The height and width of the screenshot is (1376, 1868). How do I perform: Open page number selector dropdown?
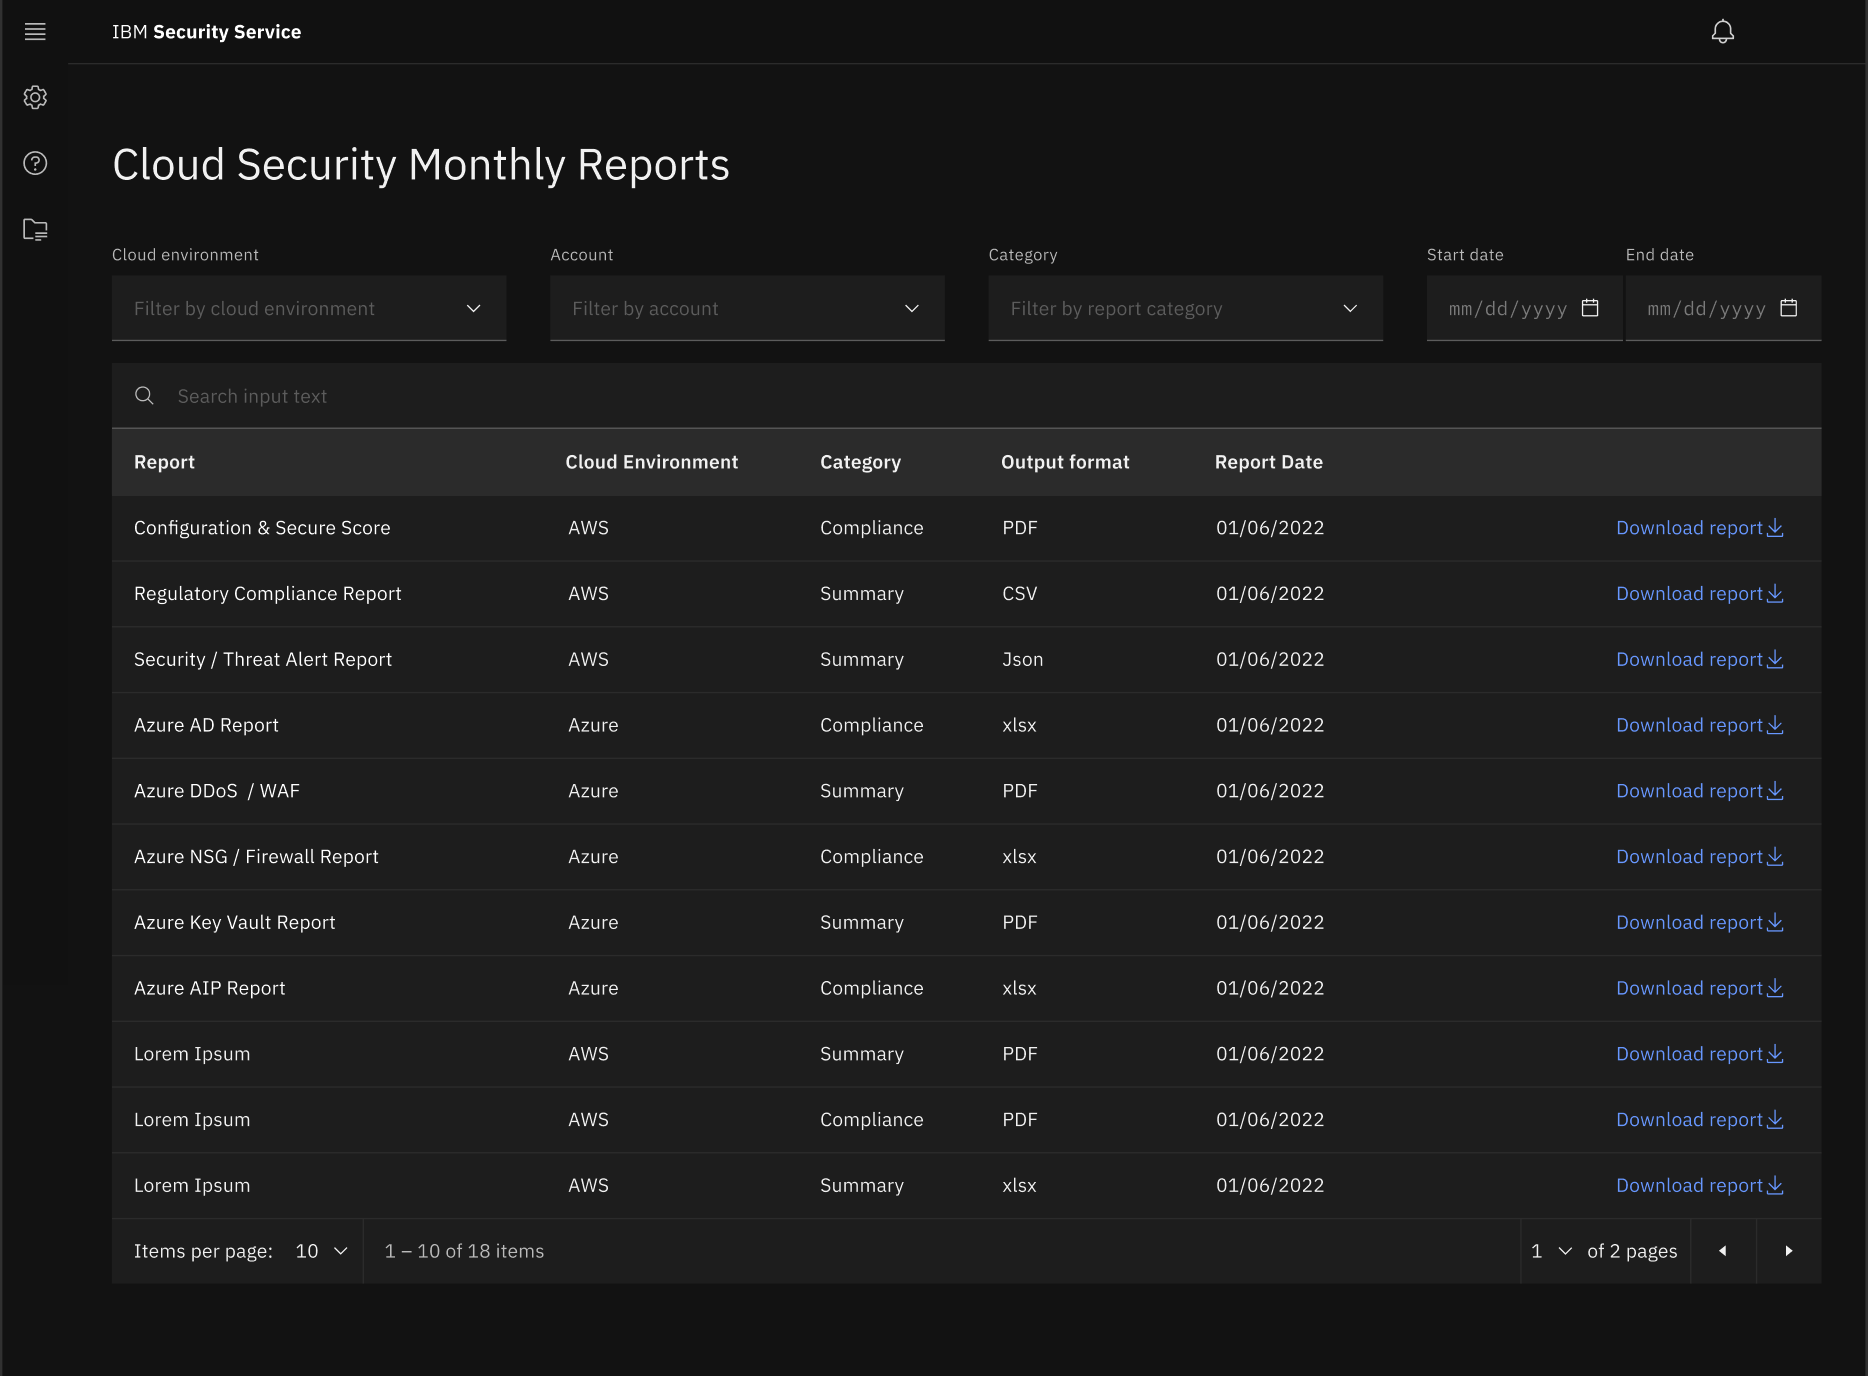pos(1551,1251)
